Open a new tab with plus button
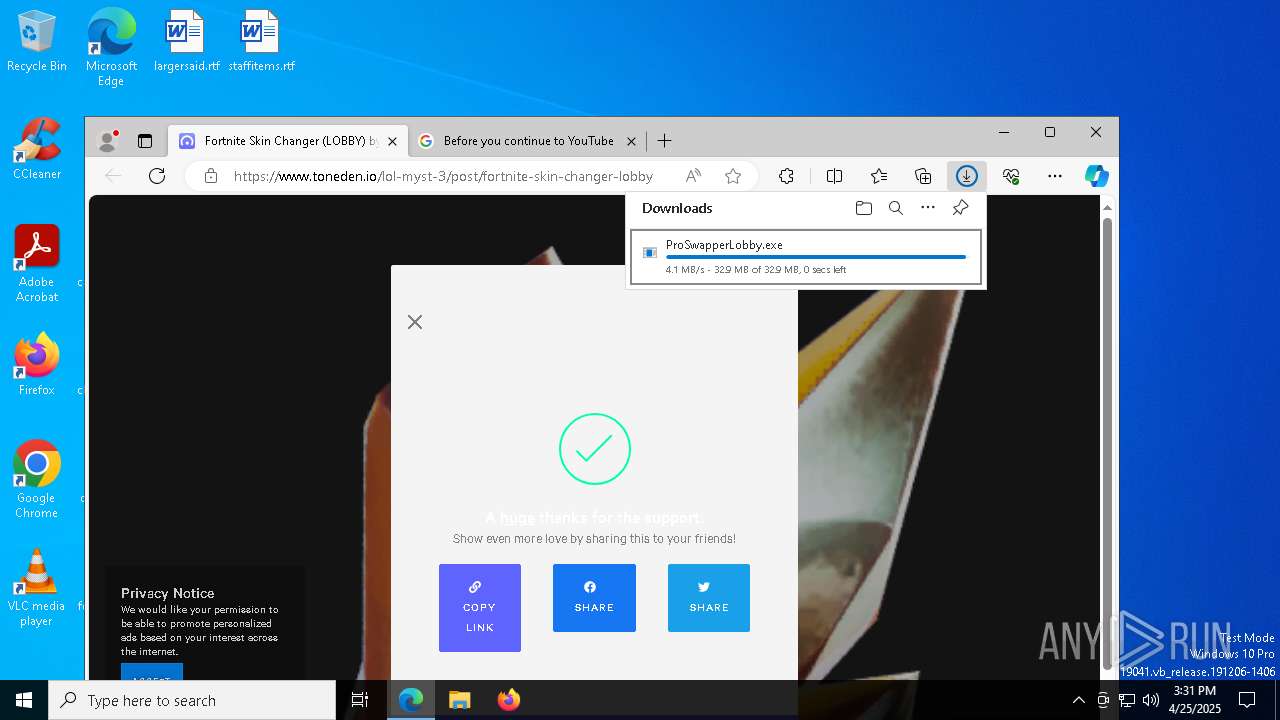1280x720 pixels. coord(665,141)
